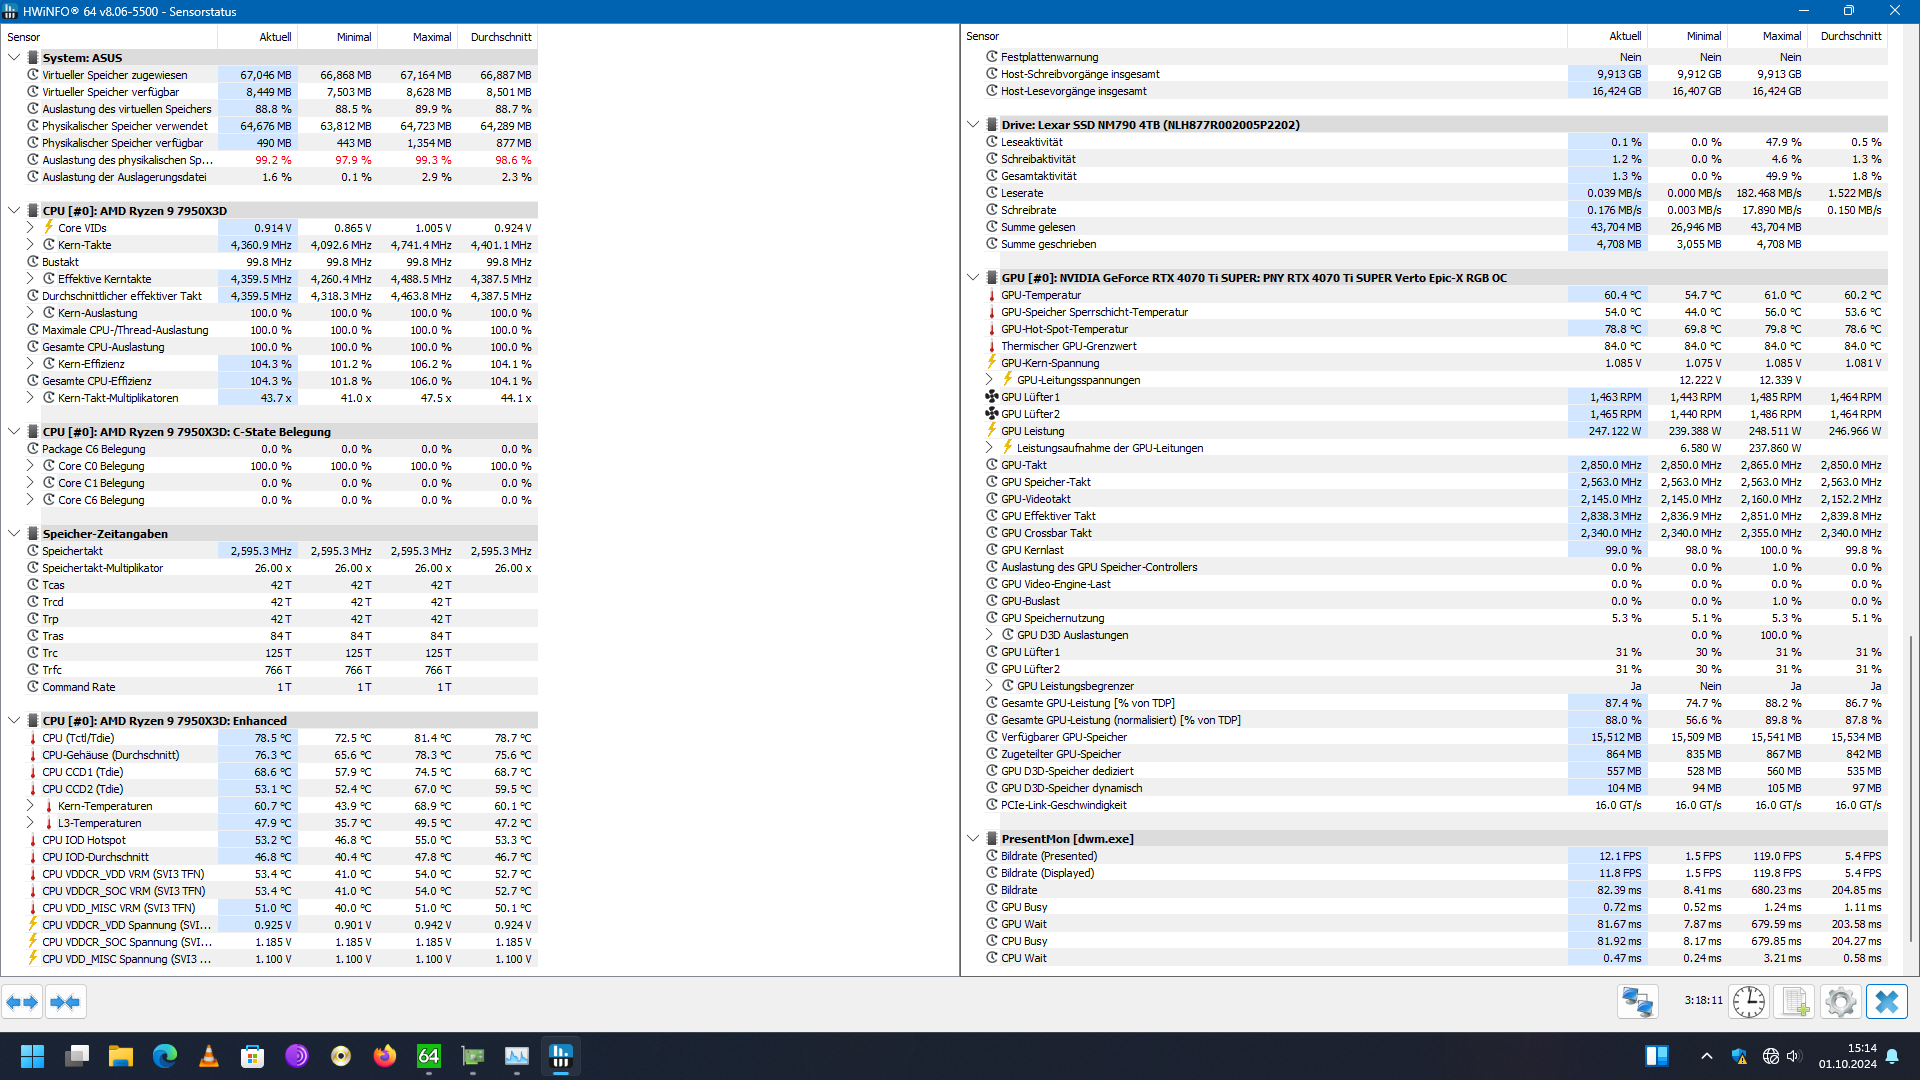Screen dimensions: 1920x1080
Task: Click the expand columns double-arrow button
Action: pyautogui.click(x=22, y=1002)
